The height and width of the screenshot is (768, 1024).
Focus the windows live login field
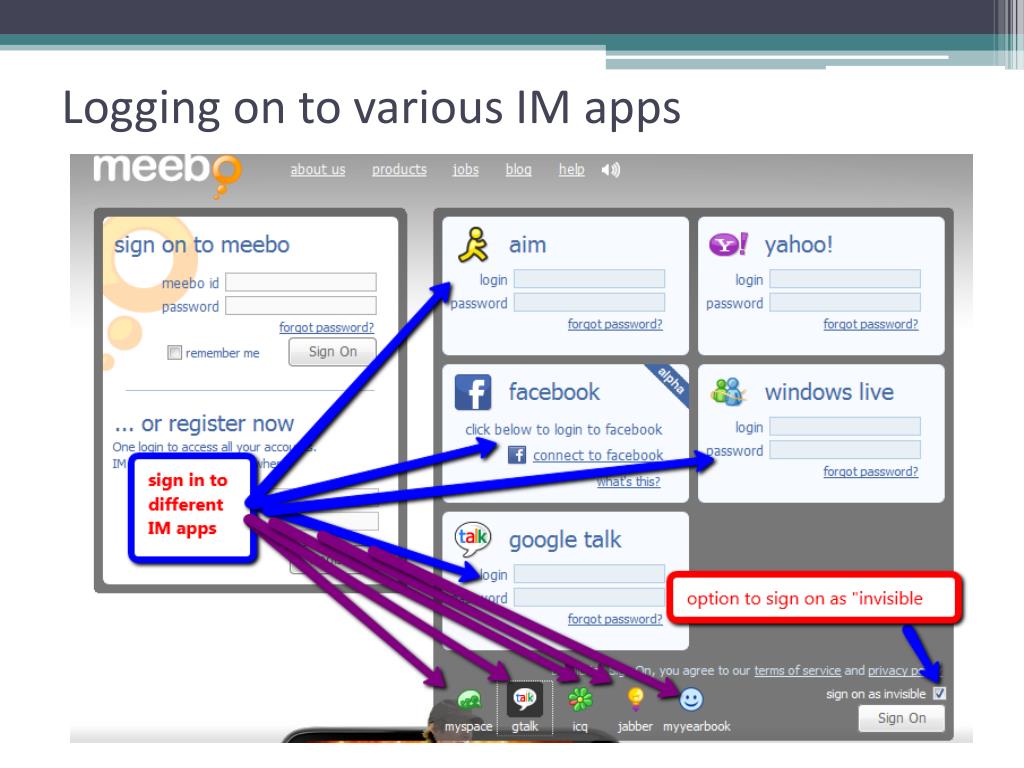[845, 426]
